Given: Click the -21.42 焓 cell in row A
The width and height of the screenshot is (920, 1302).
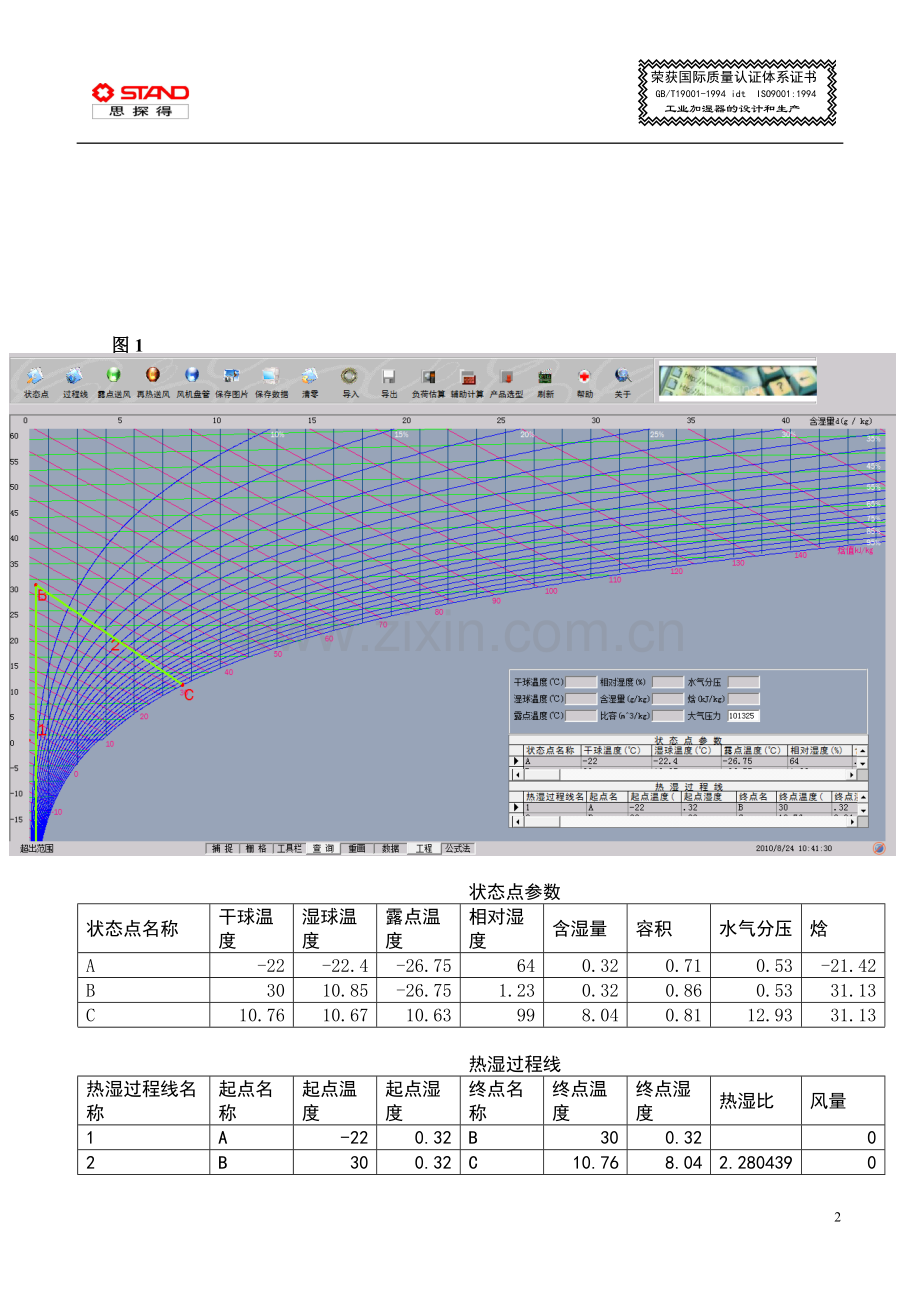Looking at the screenshot, I should tap(843, 966).
